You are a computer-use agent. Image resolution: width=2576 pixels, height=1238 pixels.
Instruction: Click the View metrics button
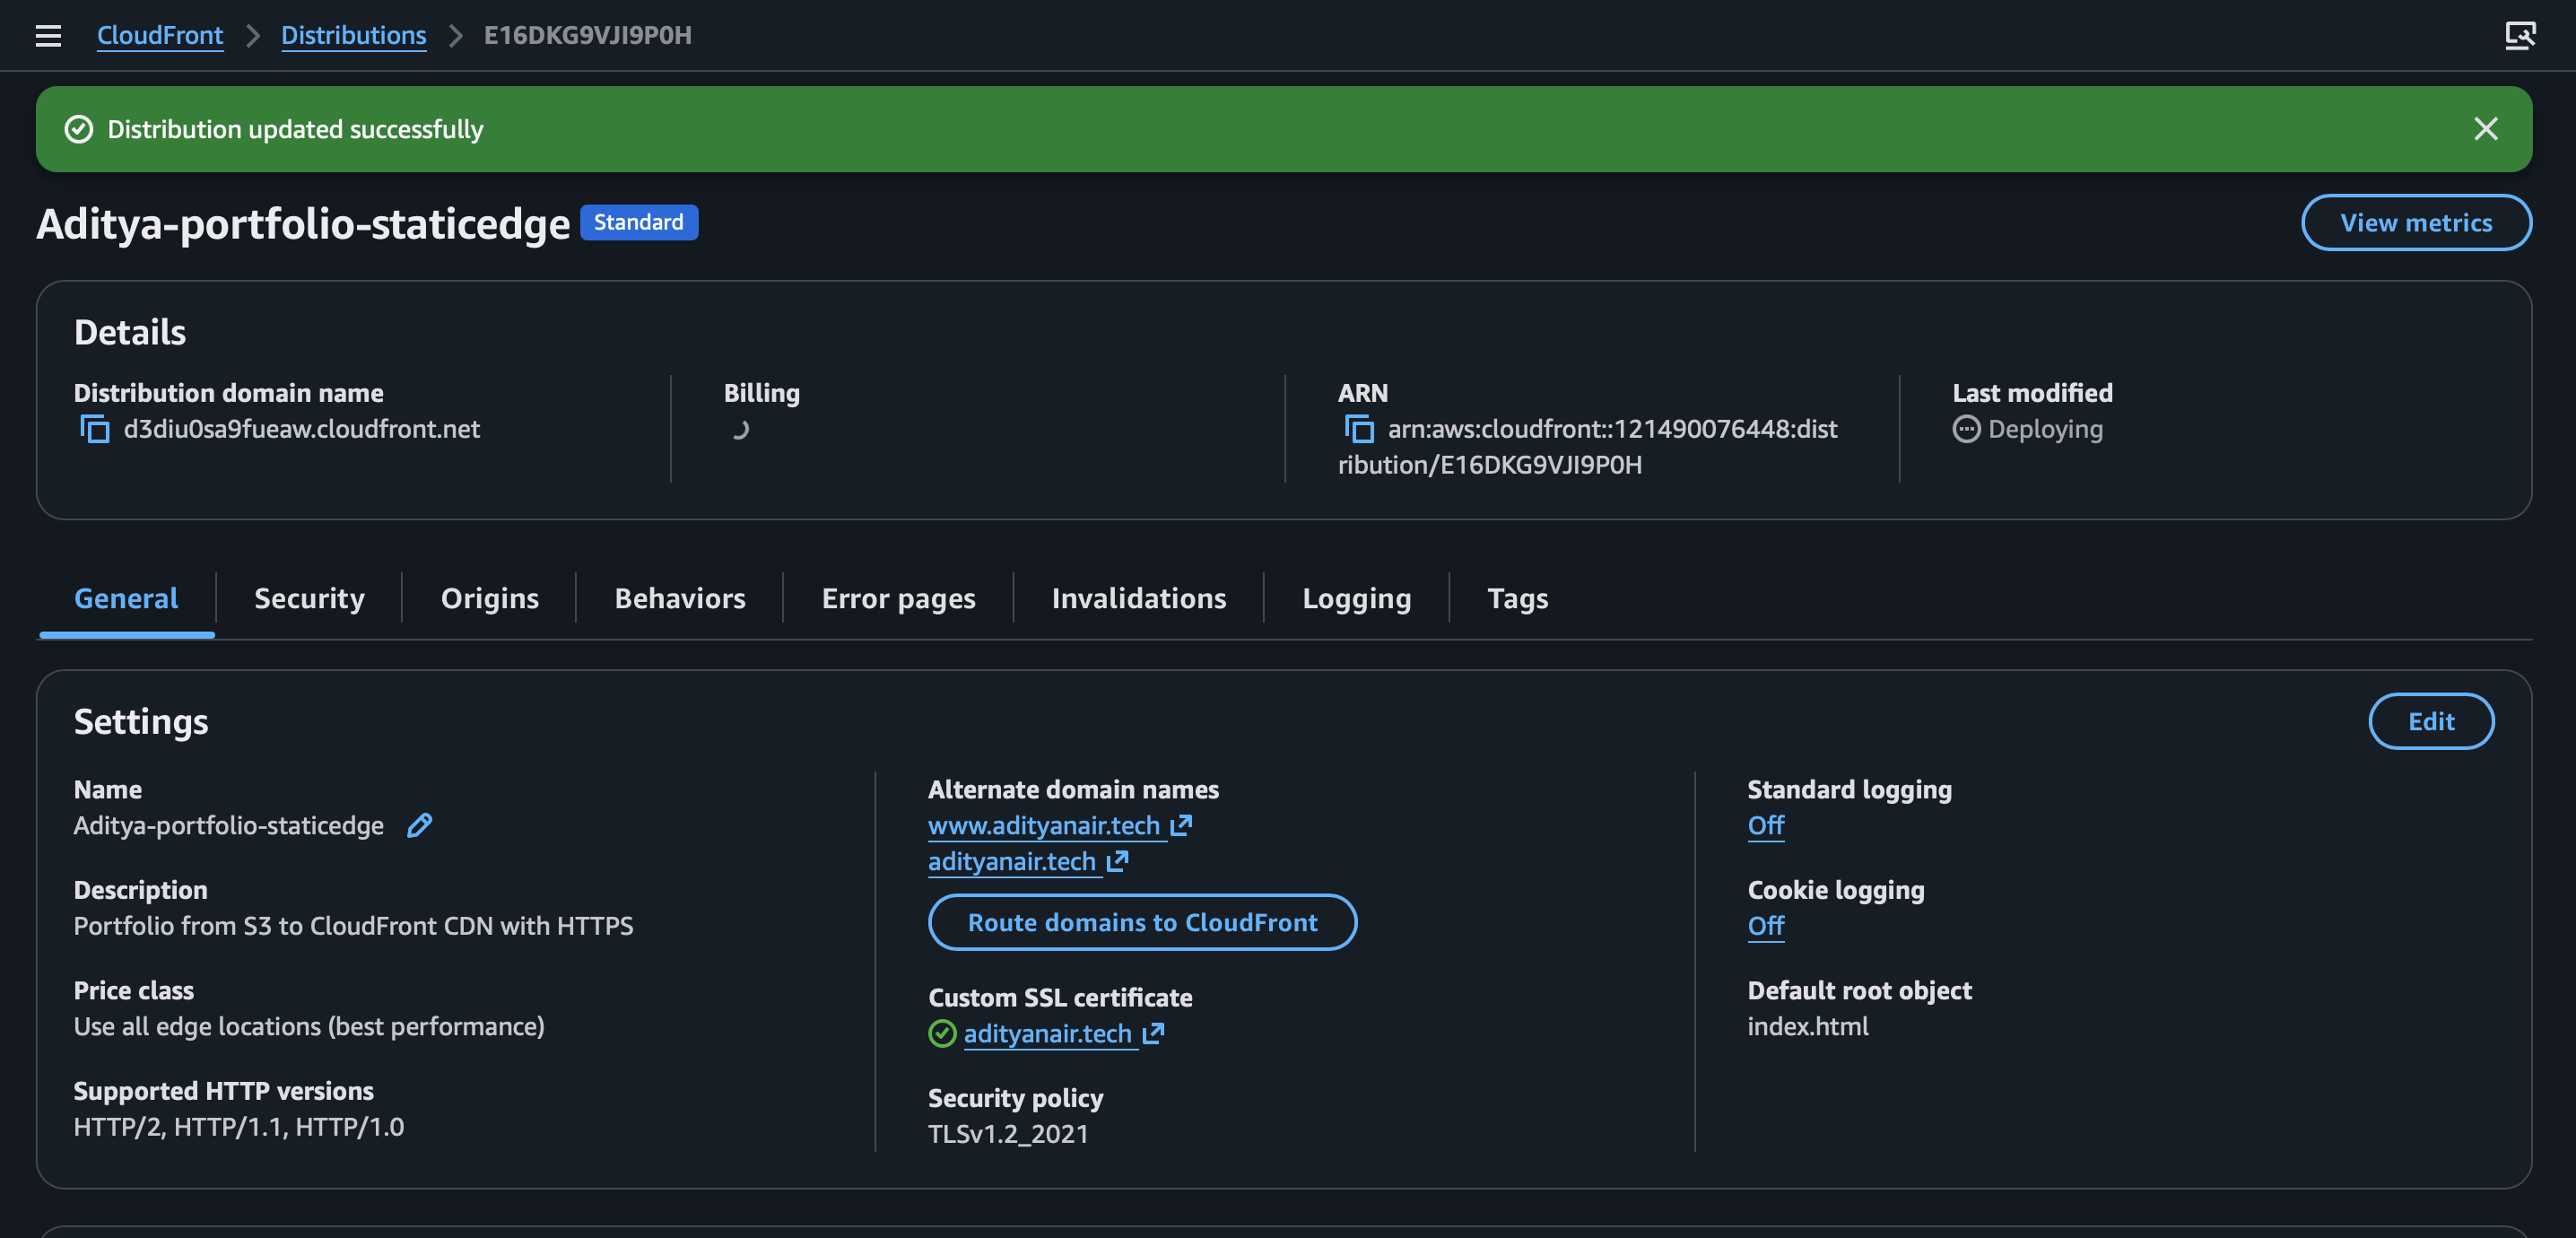click(x=2415, y=223)
